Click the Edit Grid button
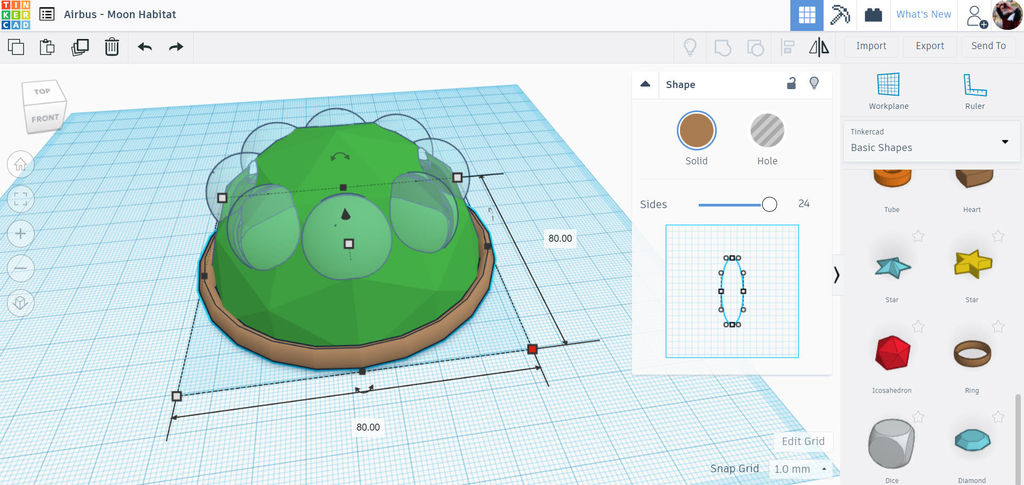Viewport: 1024px width, 485px height. (803, 441)
